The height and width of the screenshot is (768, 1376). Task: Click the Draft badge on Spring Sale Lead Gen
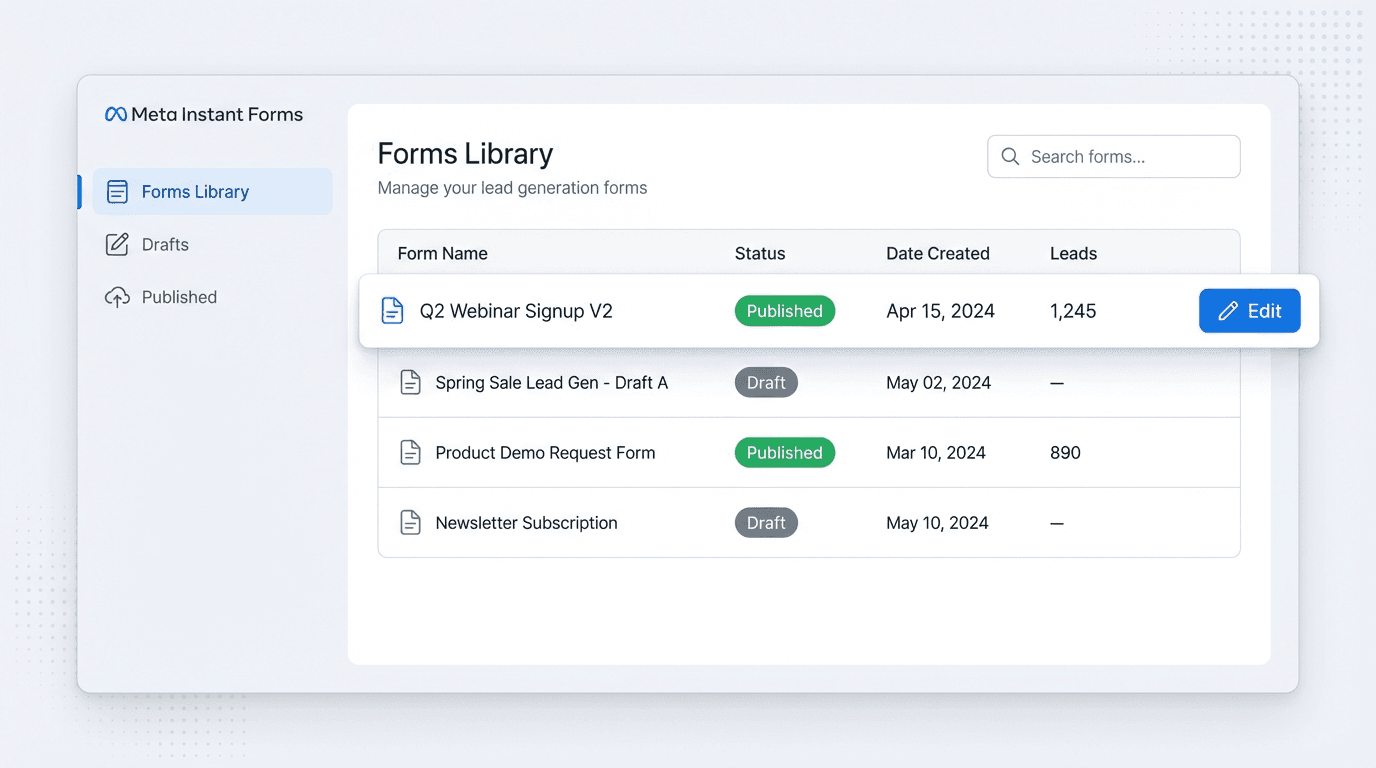click(x=766, y=382)
